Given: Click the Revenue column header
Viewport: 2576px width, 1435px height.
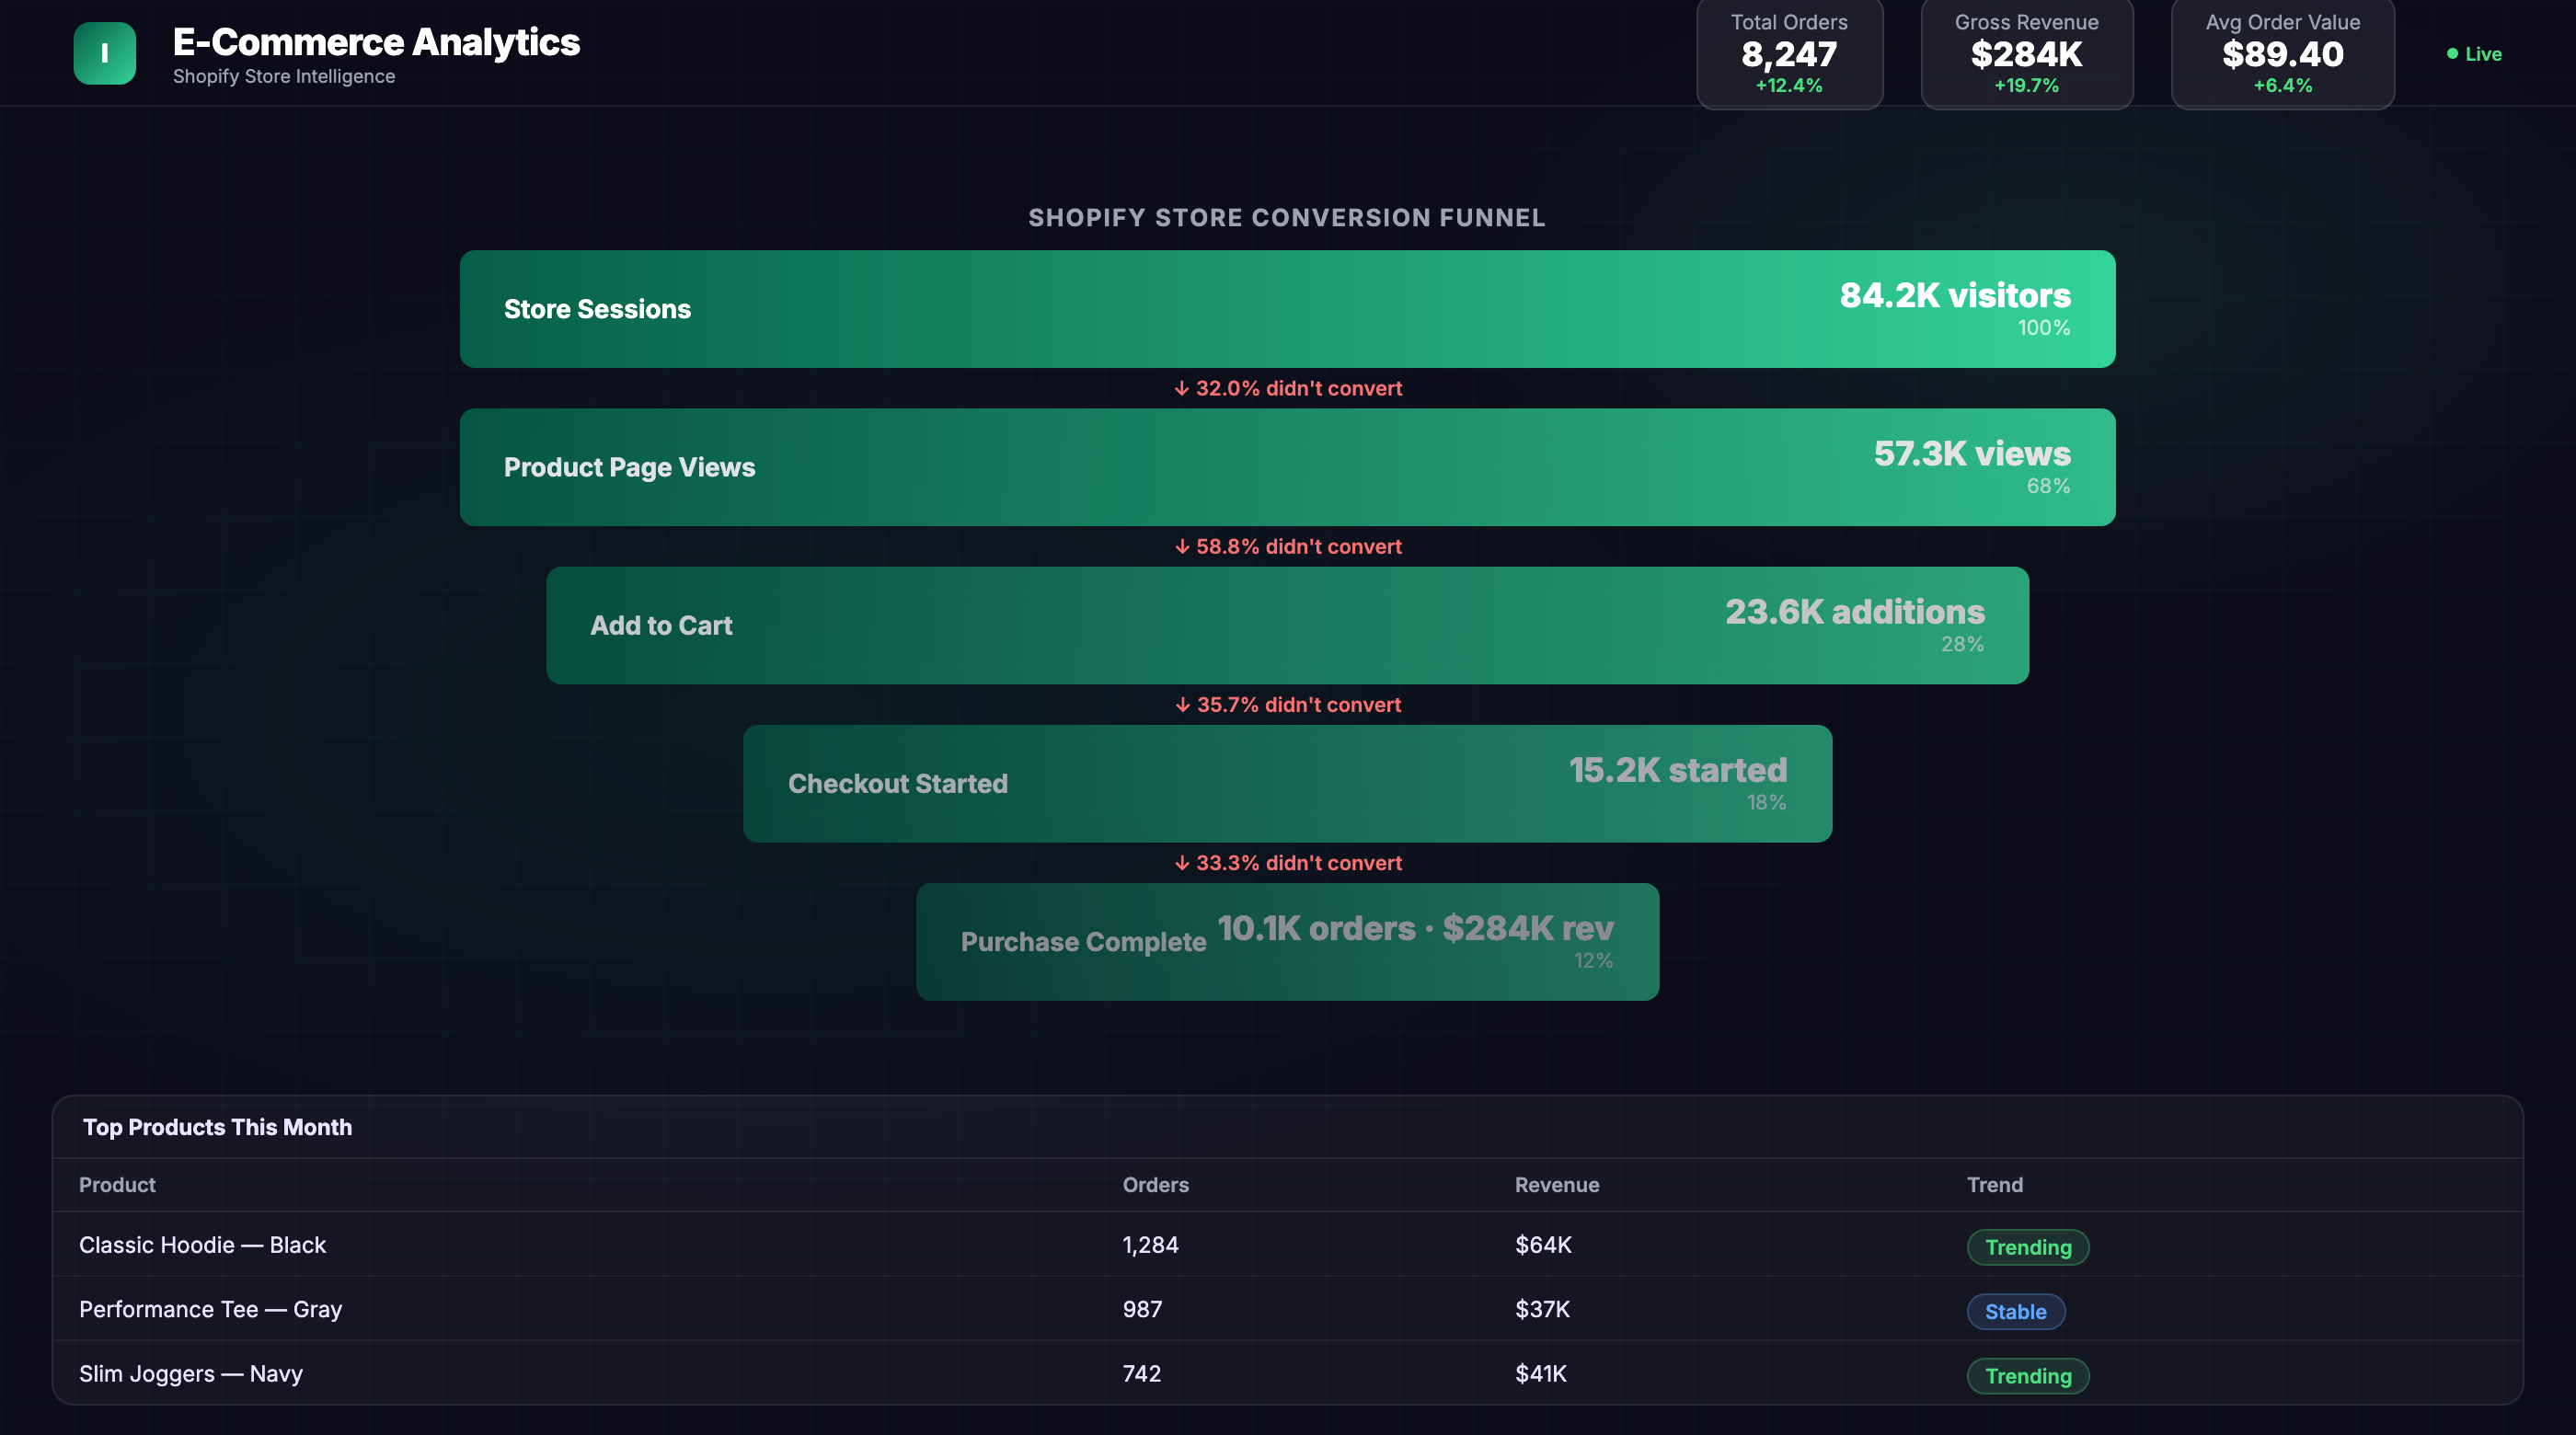Looking at the screenshot, I should pyautogui.click(x=1557, y=1185).
